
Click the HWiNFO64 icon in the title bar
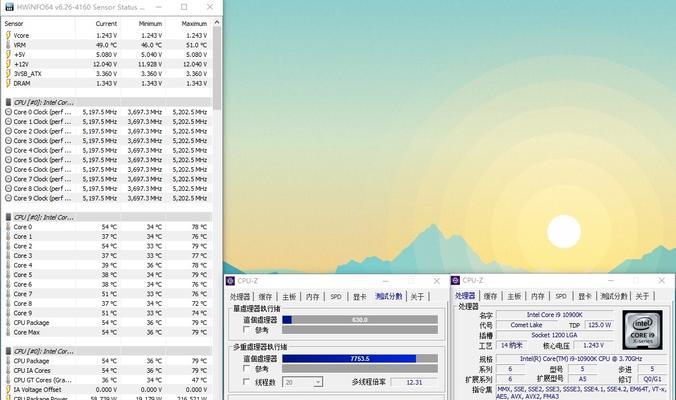tap(9, 7)
